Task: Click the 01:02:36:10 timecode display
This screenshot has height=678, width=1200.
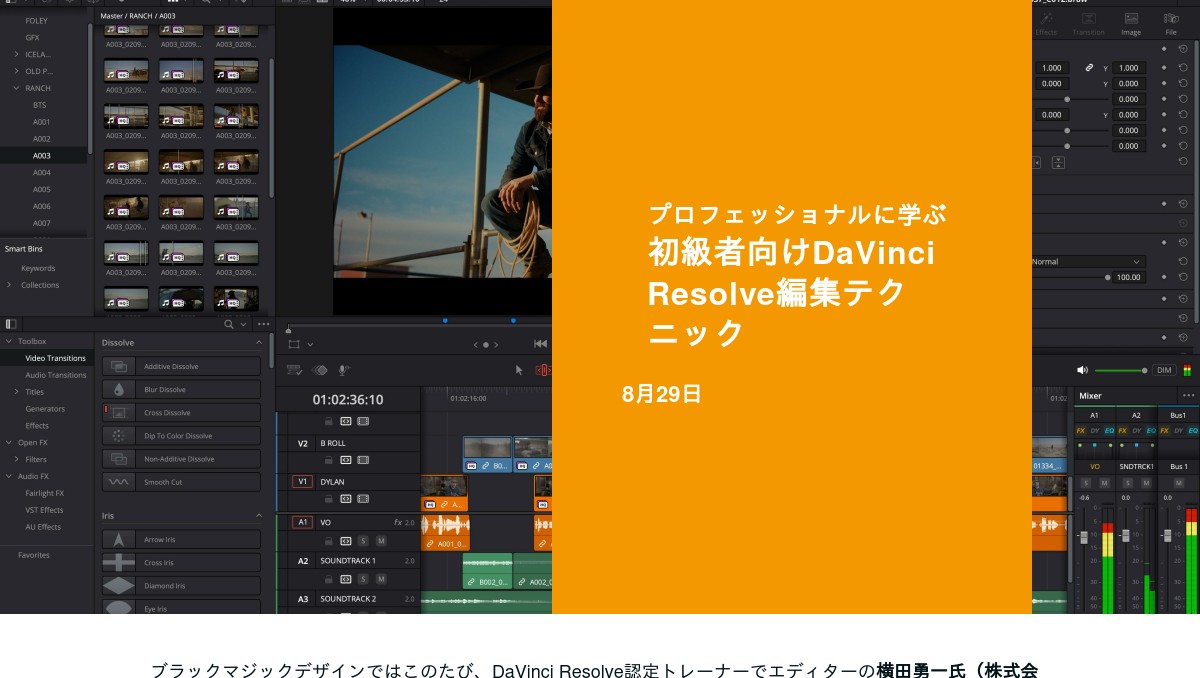Action: click(348, 399)
